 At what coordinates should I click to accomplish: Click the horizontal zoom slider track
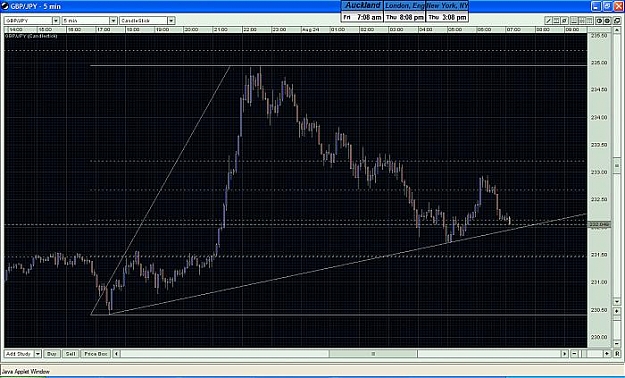pyautogui.click(x=591, y=354)
